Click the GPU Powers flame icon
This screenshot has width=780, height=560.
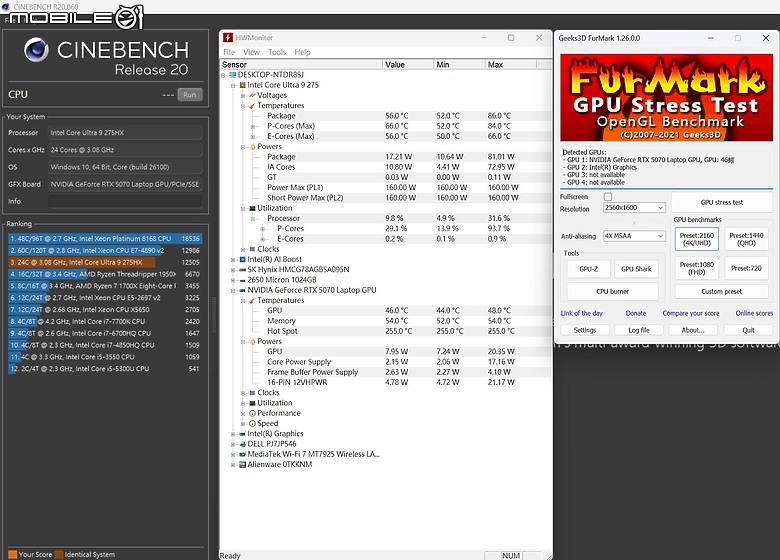[252, 342]
